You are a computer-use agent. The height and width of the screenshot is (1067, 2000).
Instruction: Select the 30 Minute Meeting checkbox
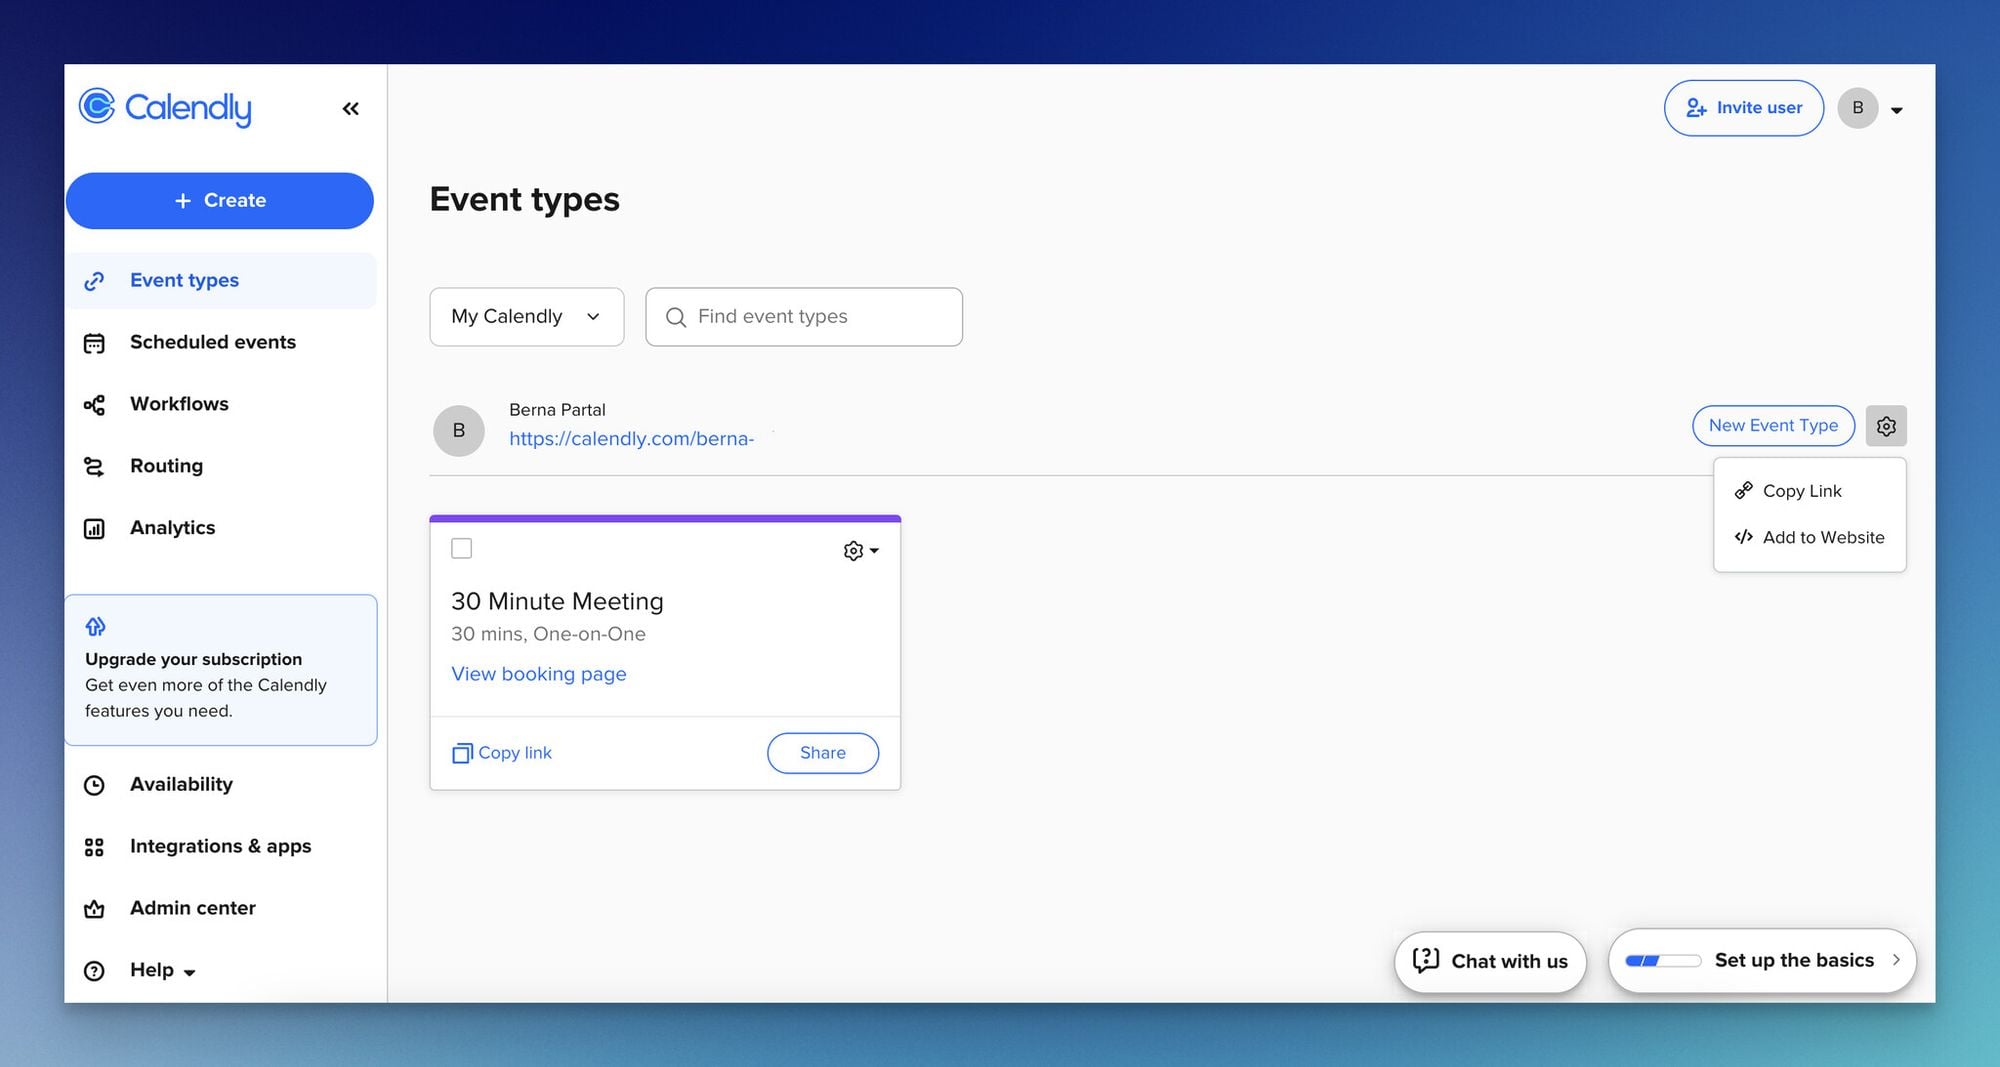click(461, 548)
